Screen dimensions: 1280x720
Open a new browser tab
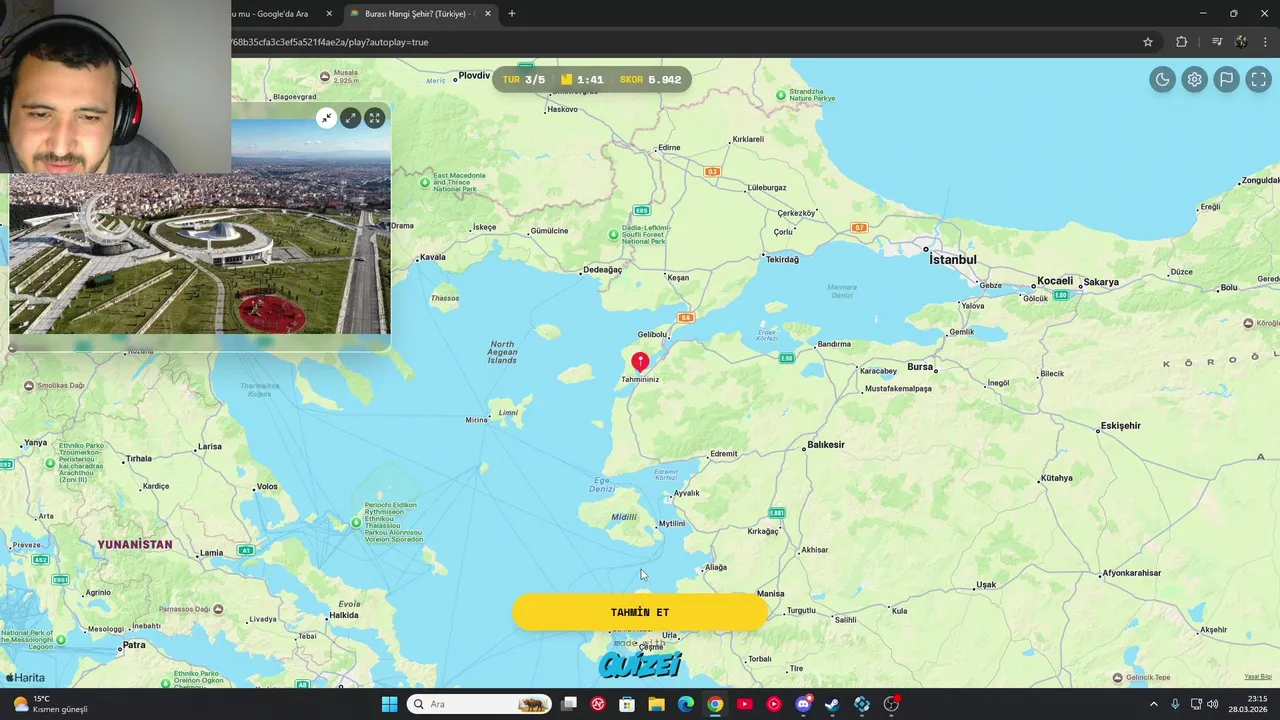coord(512,14)
